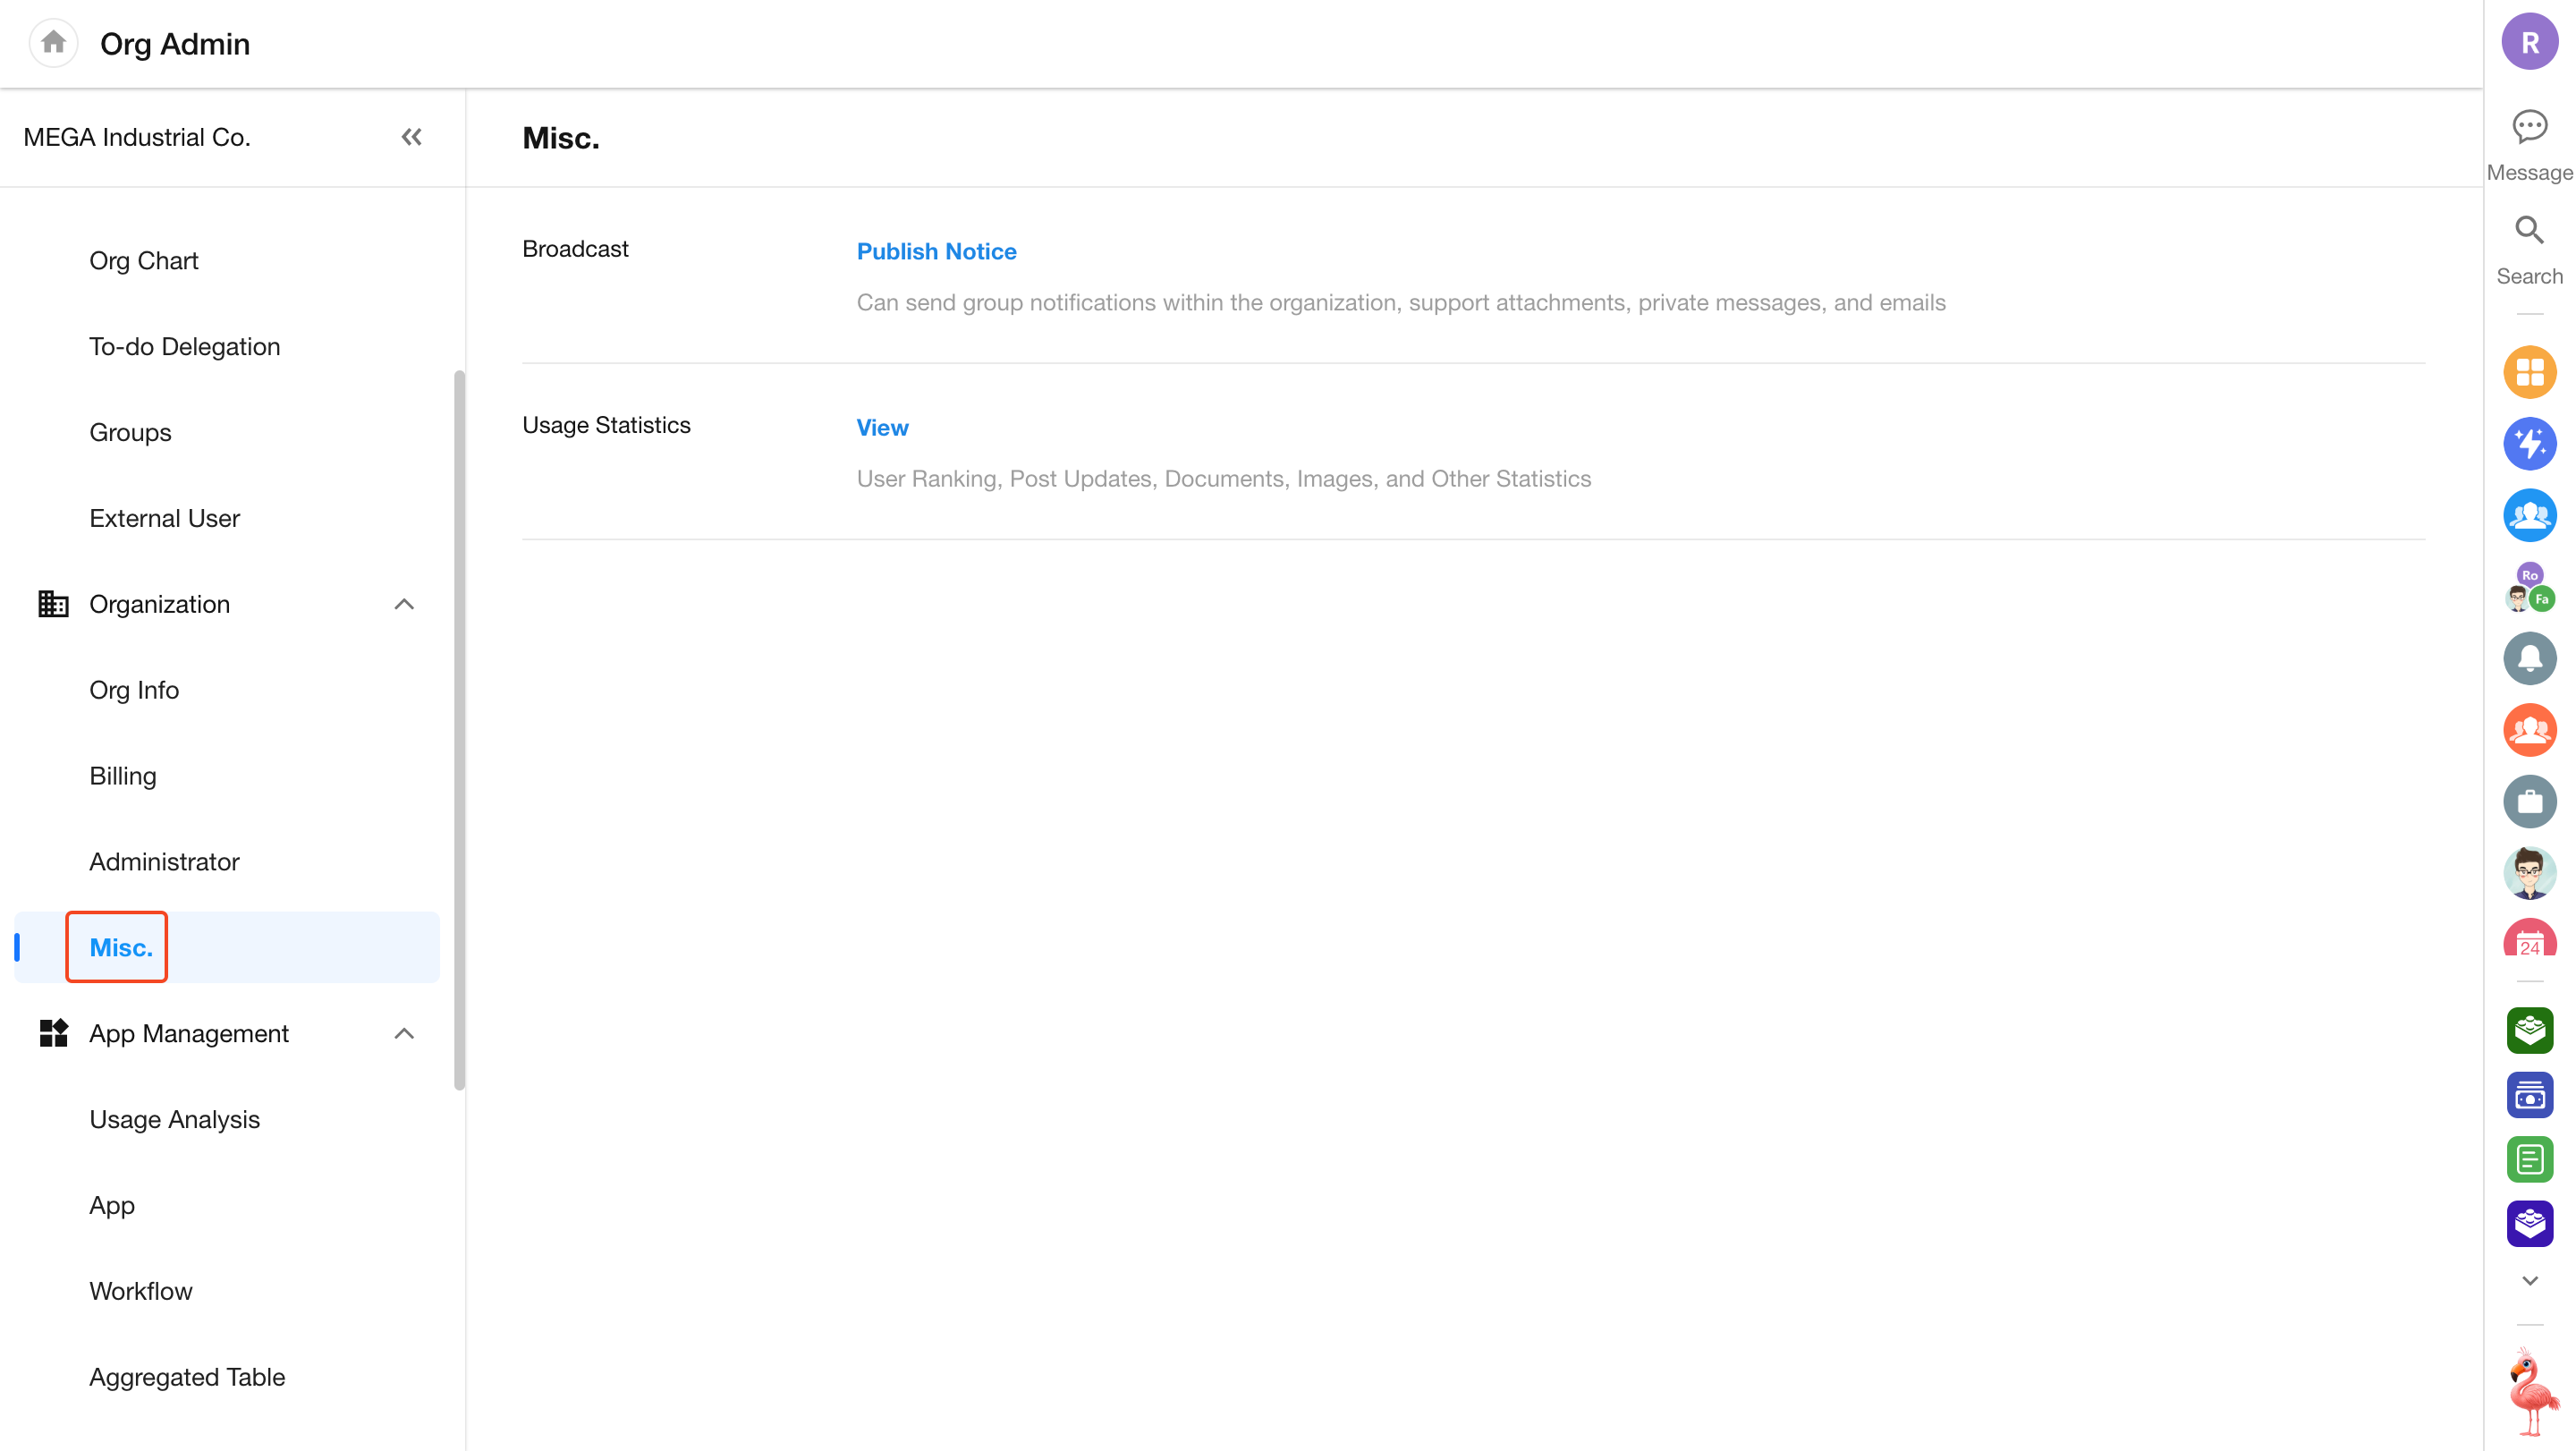Open the Administrator menu item
Viewport: 2576px width, 1451px height.
point(164,862)
